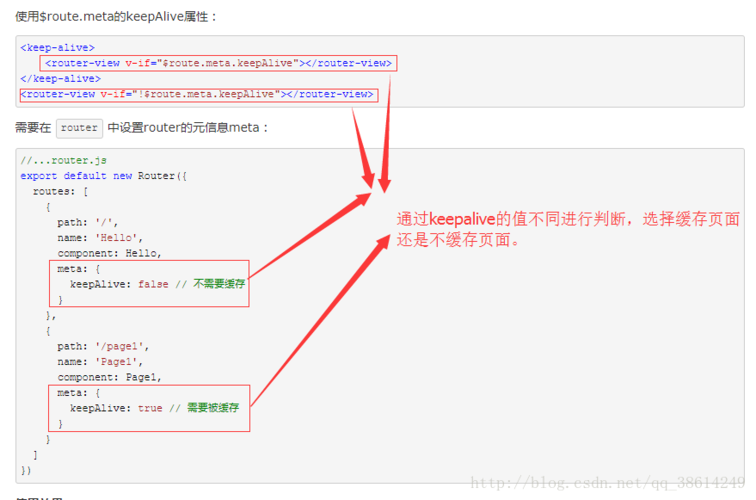756x500 pixels.
Task: Click the green comment '需要被缓存'
Action: (213, 407)
